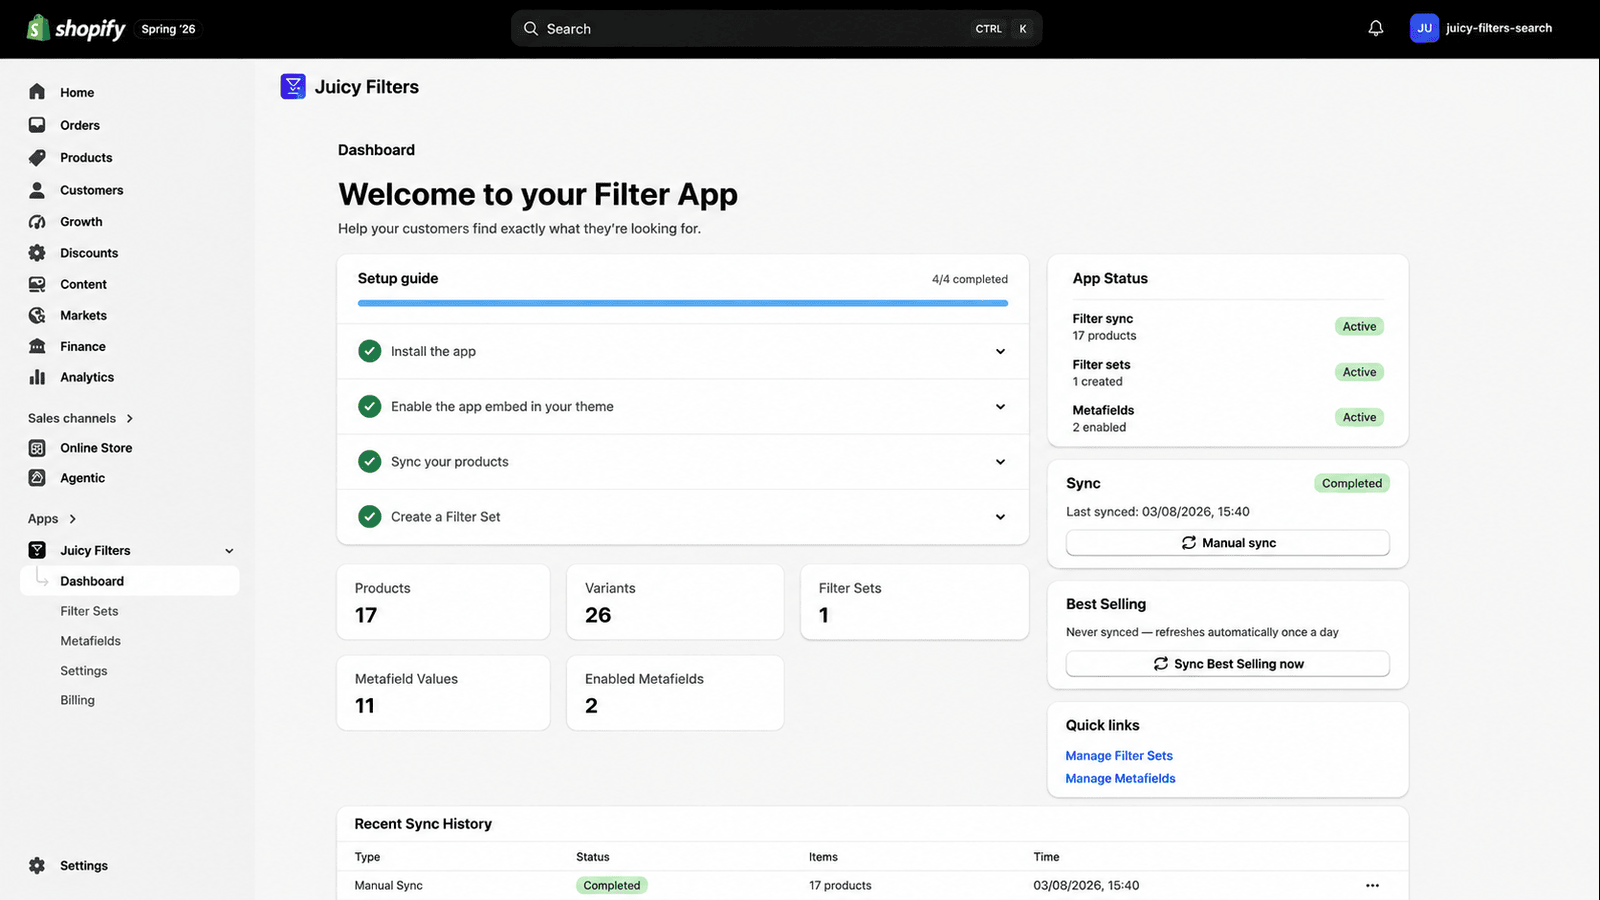Screen dimensions: 1600x900
Task: Click the Metafield Values count card
Action: pos(443,693)
